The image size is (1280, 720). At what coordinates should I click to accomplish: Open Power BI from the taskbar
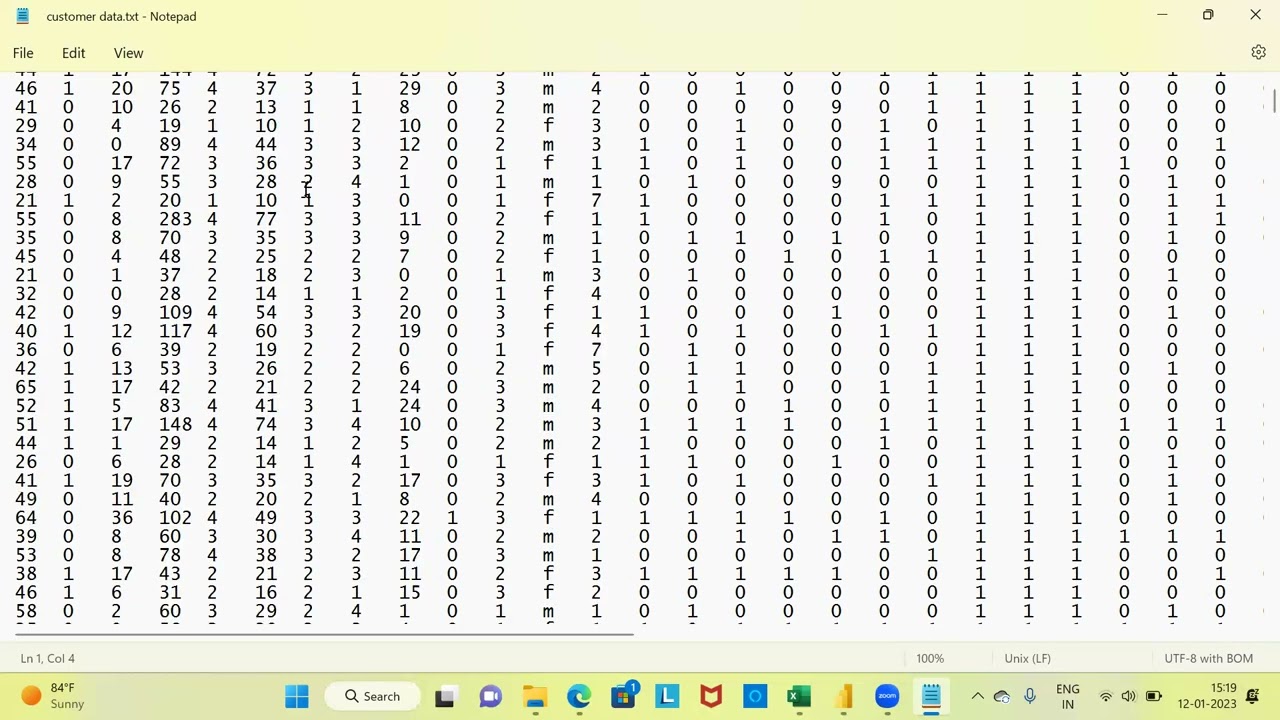[843, 696]
